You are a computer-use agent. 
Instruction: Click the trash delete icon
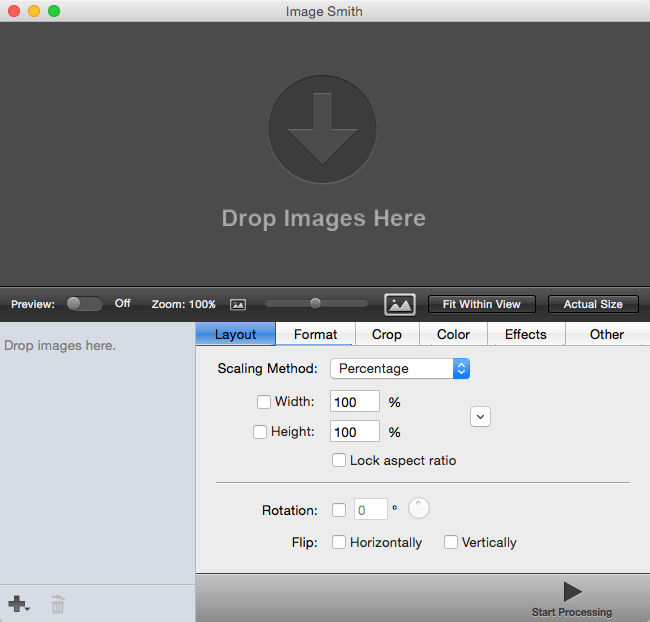(x=58, y=604)
